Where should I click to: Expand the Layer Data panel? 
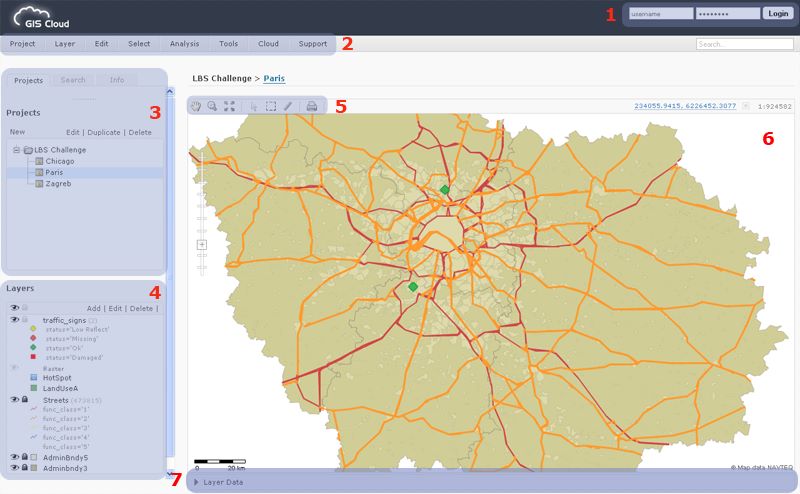point(196,482)
